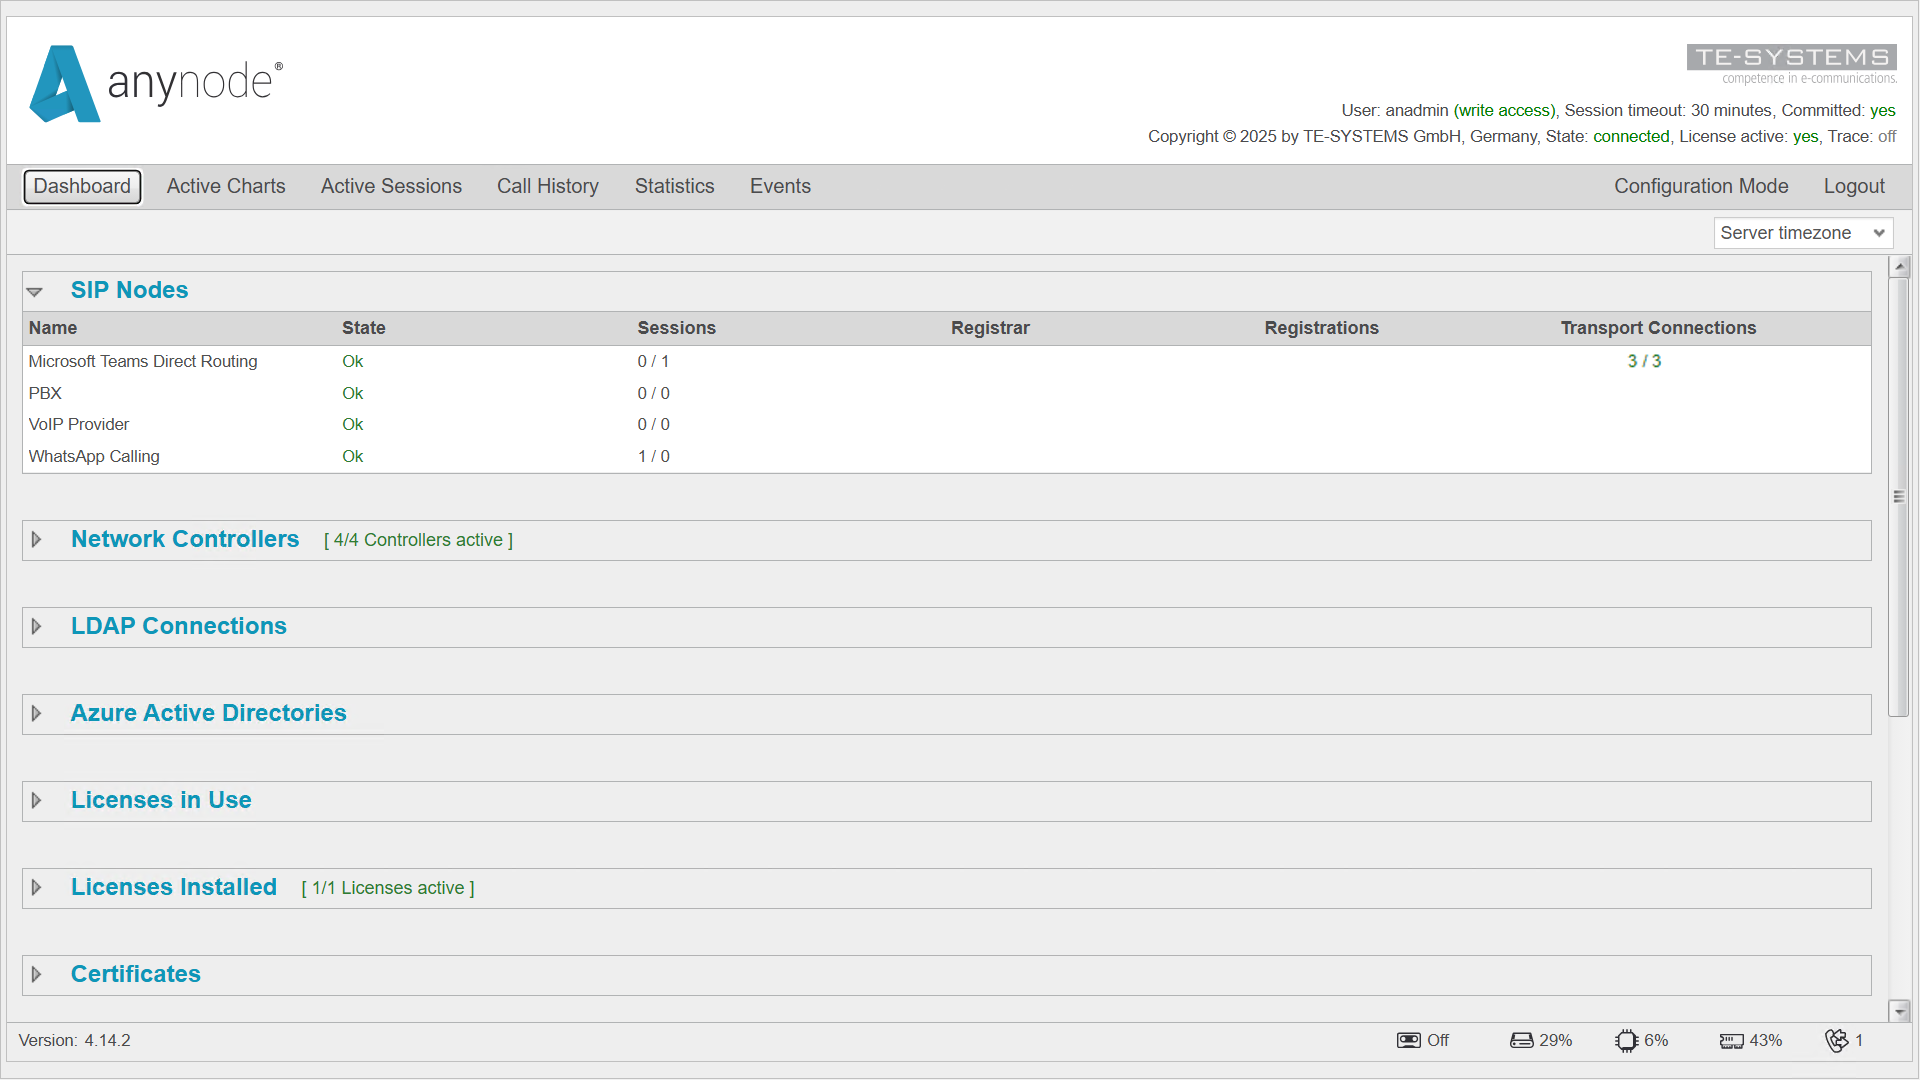Switch to the Call History tab

click(x=547, y=186)
